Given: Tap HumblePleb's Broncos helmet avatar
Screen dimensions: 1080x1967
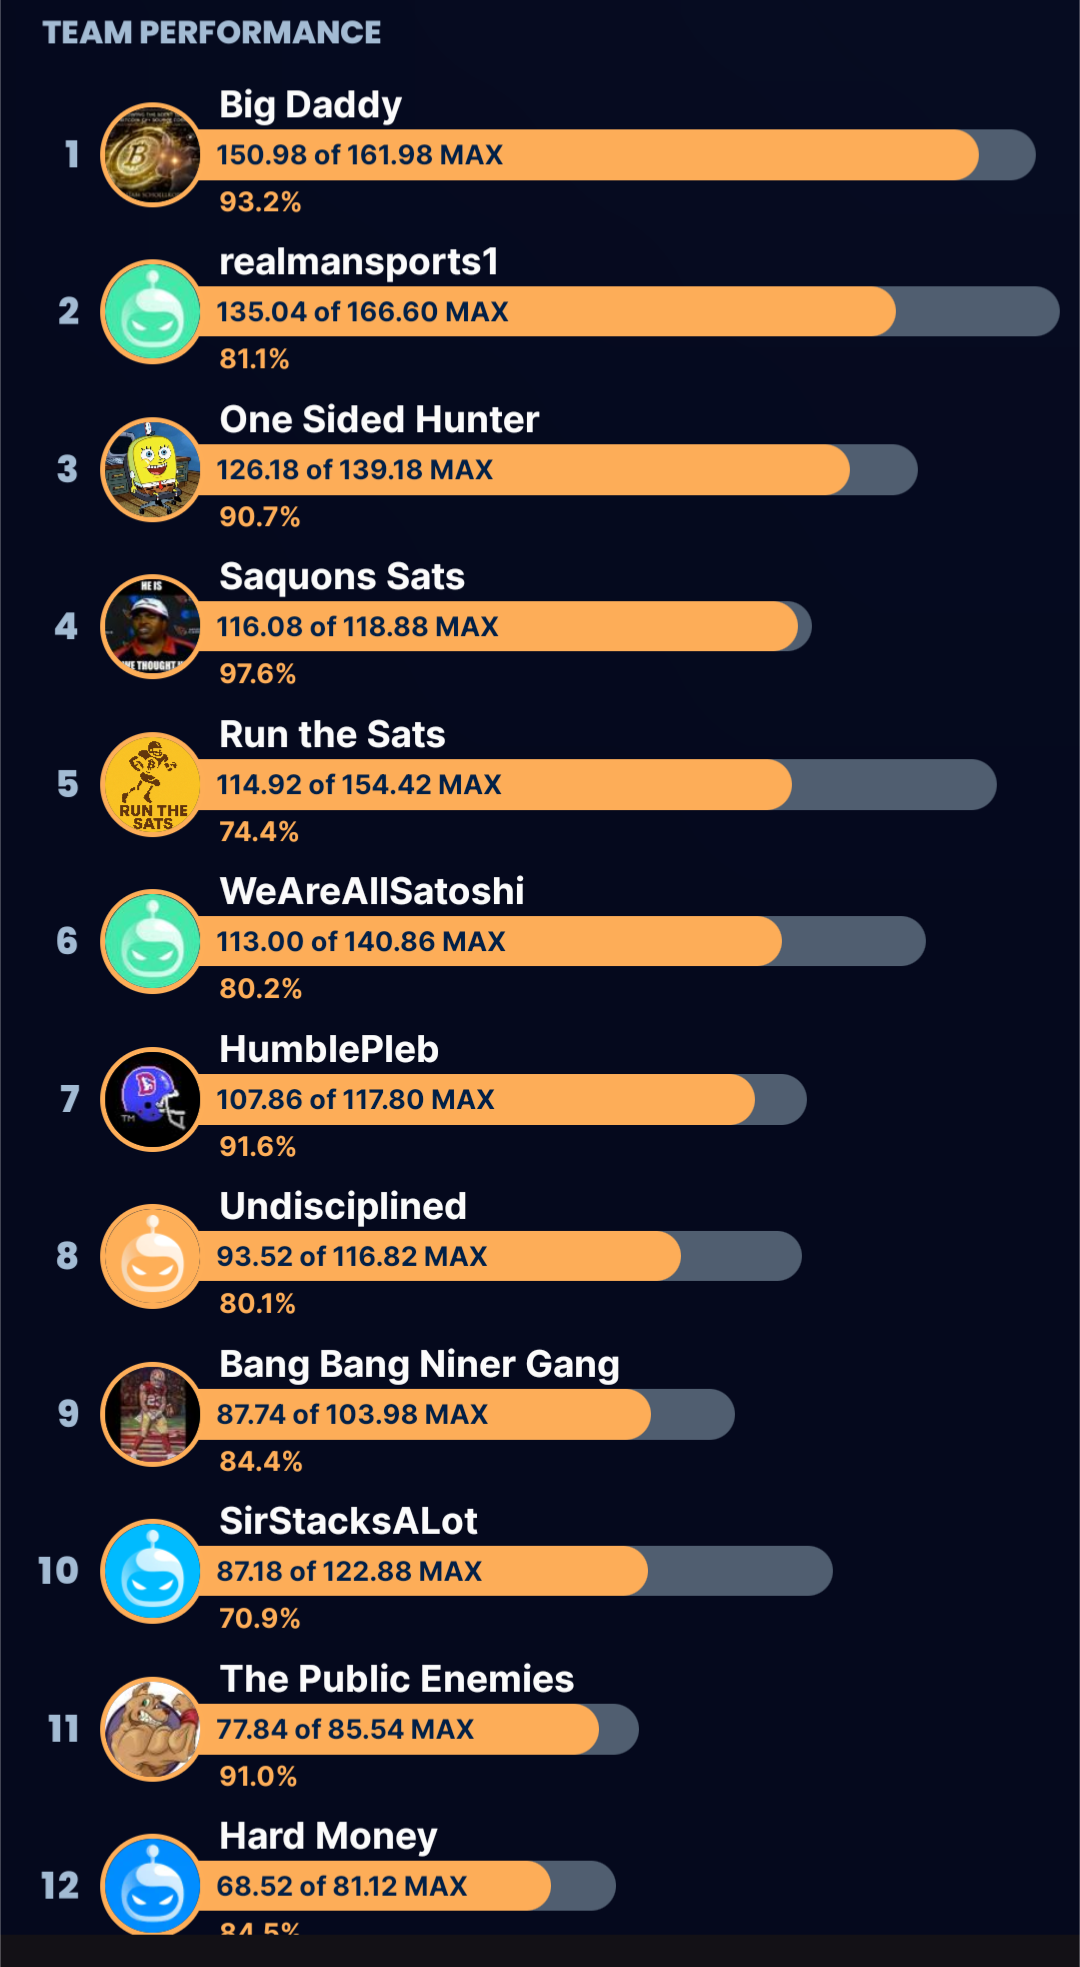Looking at the screenshot, I should [152, 1100].
